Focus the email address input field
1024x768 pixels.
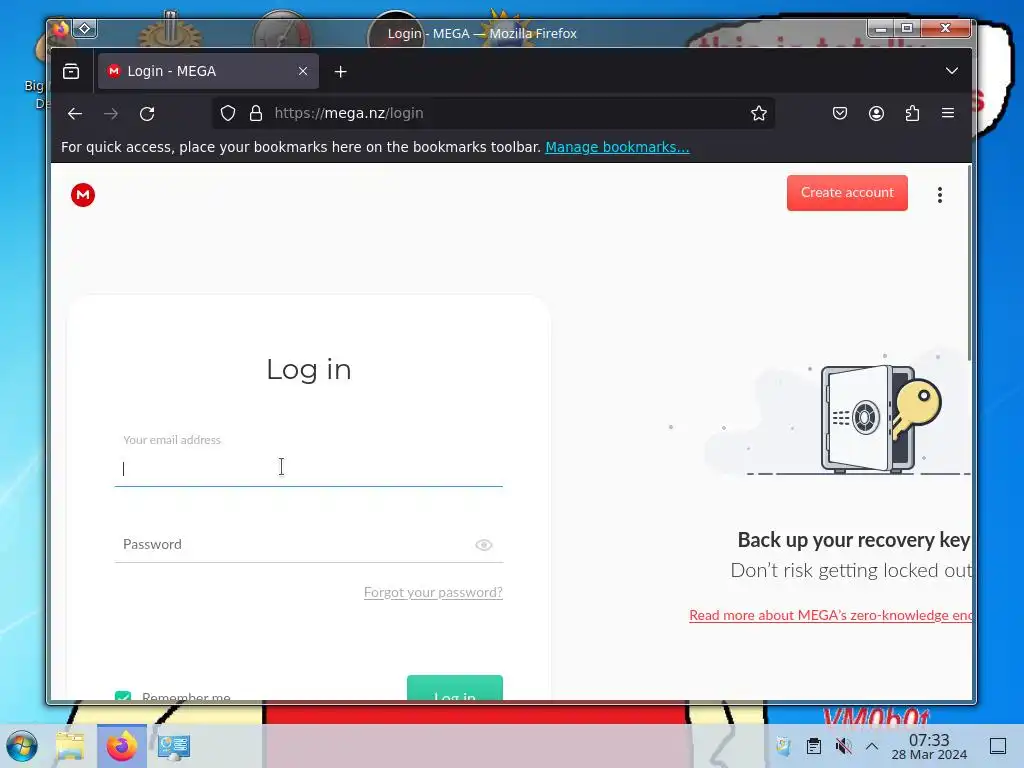tap(308, 468)
